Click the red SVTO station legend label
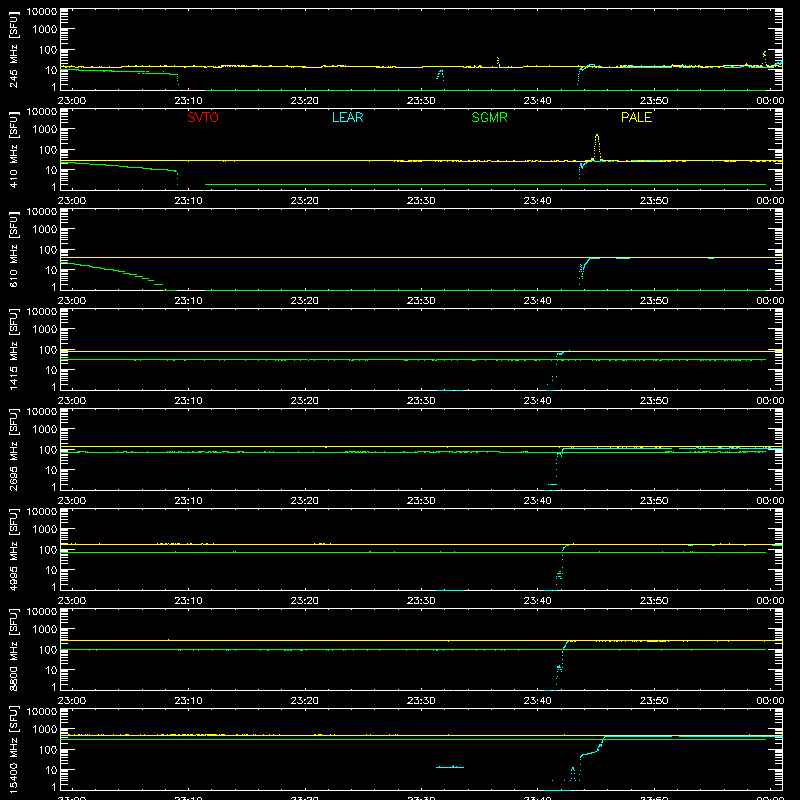Viewport: 800px width, 800px height. pos(203,117)
